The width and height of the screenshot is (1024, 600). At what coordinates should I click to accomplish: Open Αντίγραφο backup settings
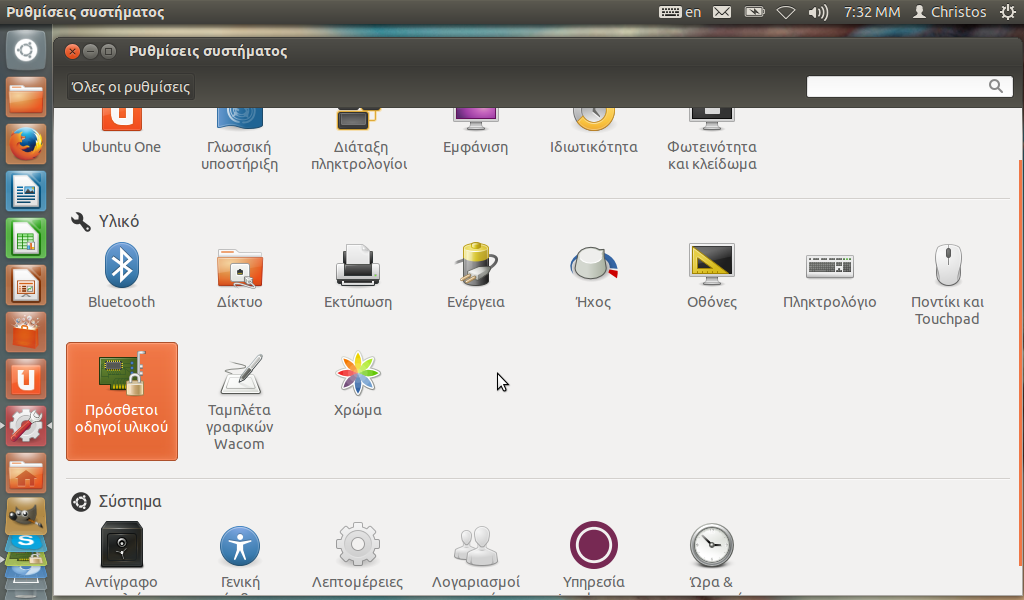(121, 556)
